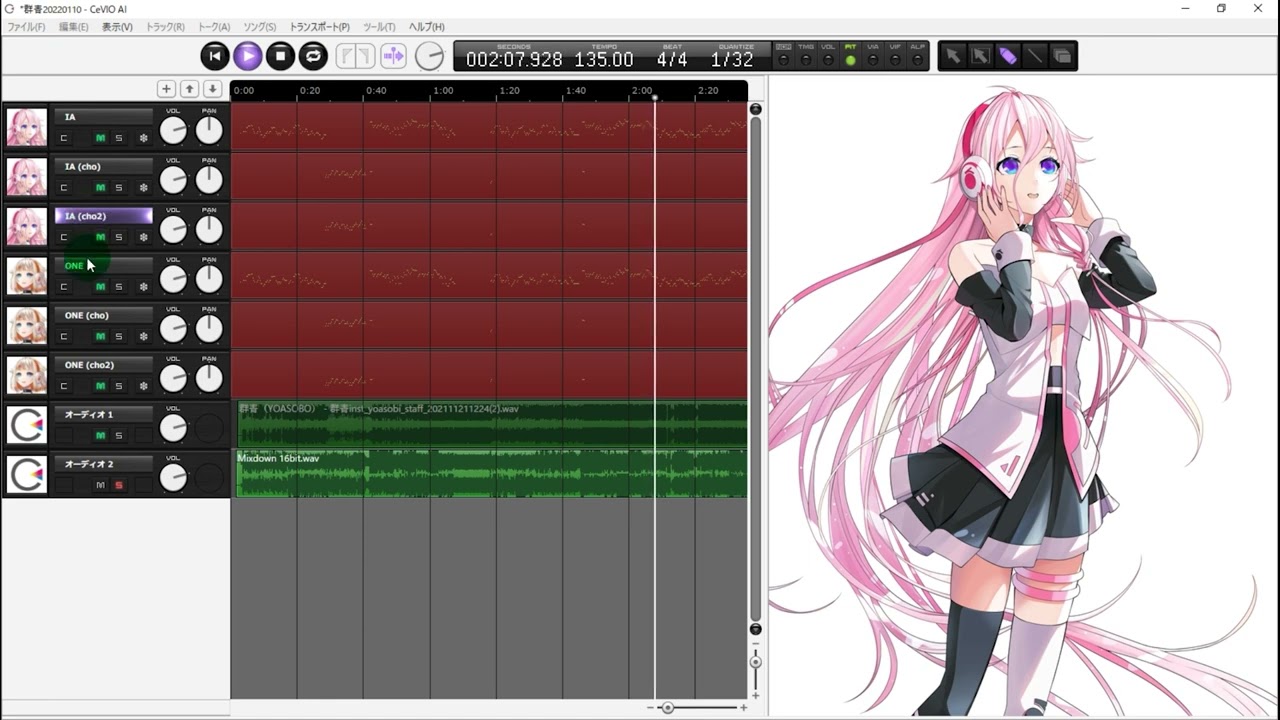Select the IA (cho) track name
This screenshot has height=720, width=1280.
click(x=104, y=166)
